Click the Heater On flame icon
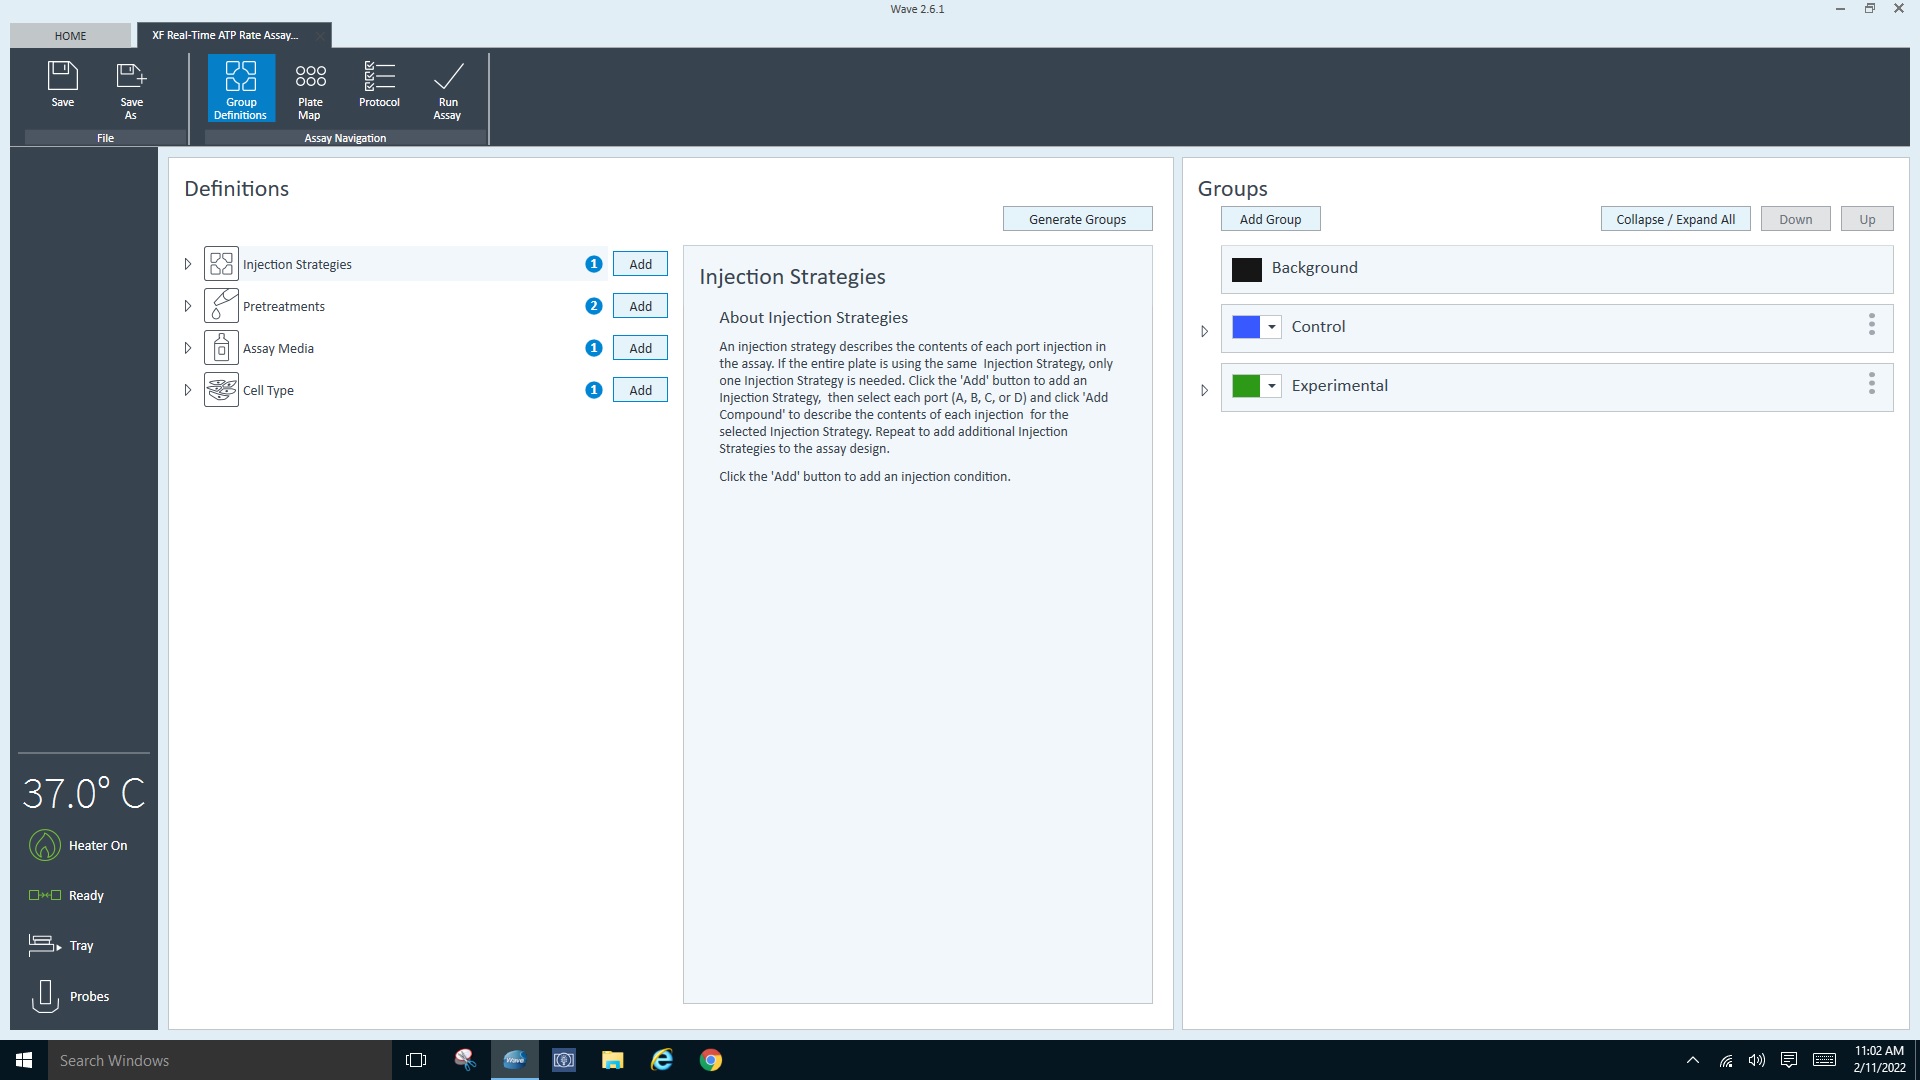The width and height of the screenshot is (1920, 1080). pos(45,846)
